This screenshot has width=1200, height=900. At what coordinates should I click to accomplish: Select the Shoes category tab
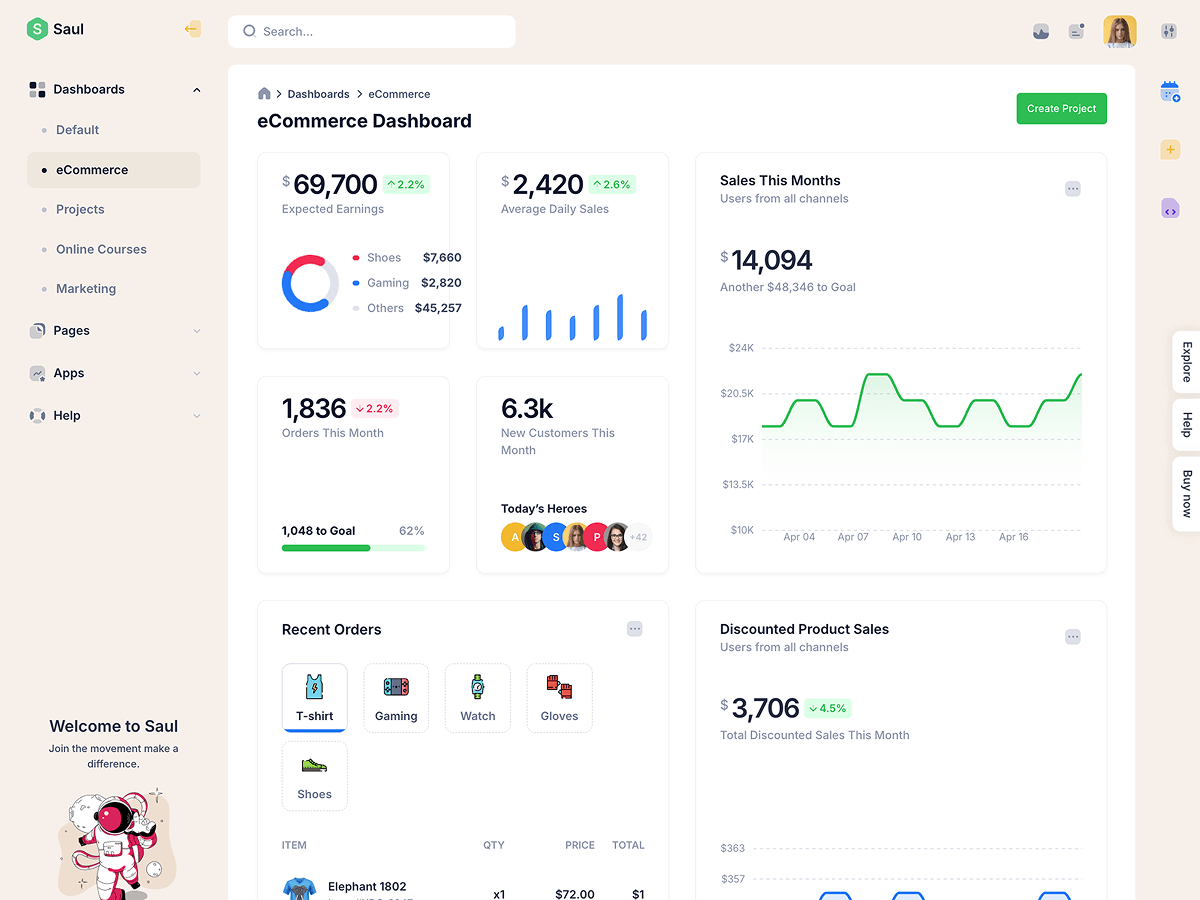coord(314,776)
